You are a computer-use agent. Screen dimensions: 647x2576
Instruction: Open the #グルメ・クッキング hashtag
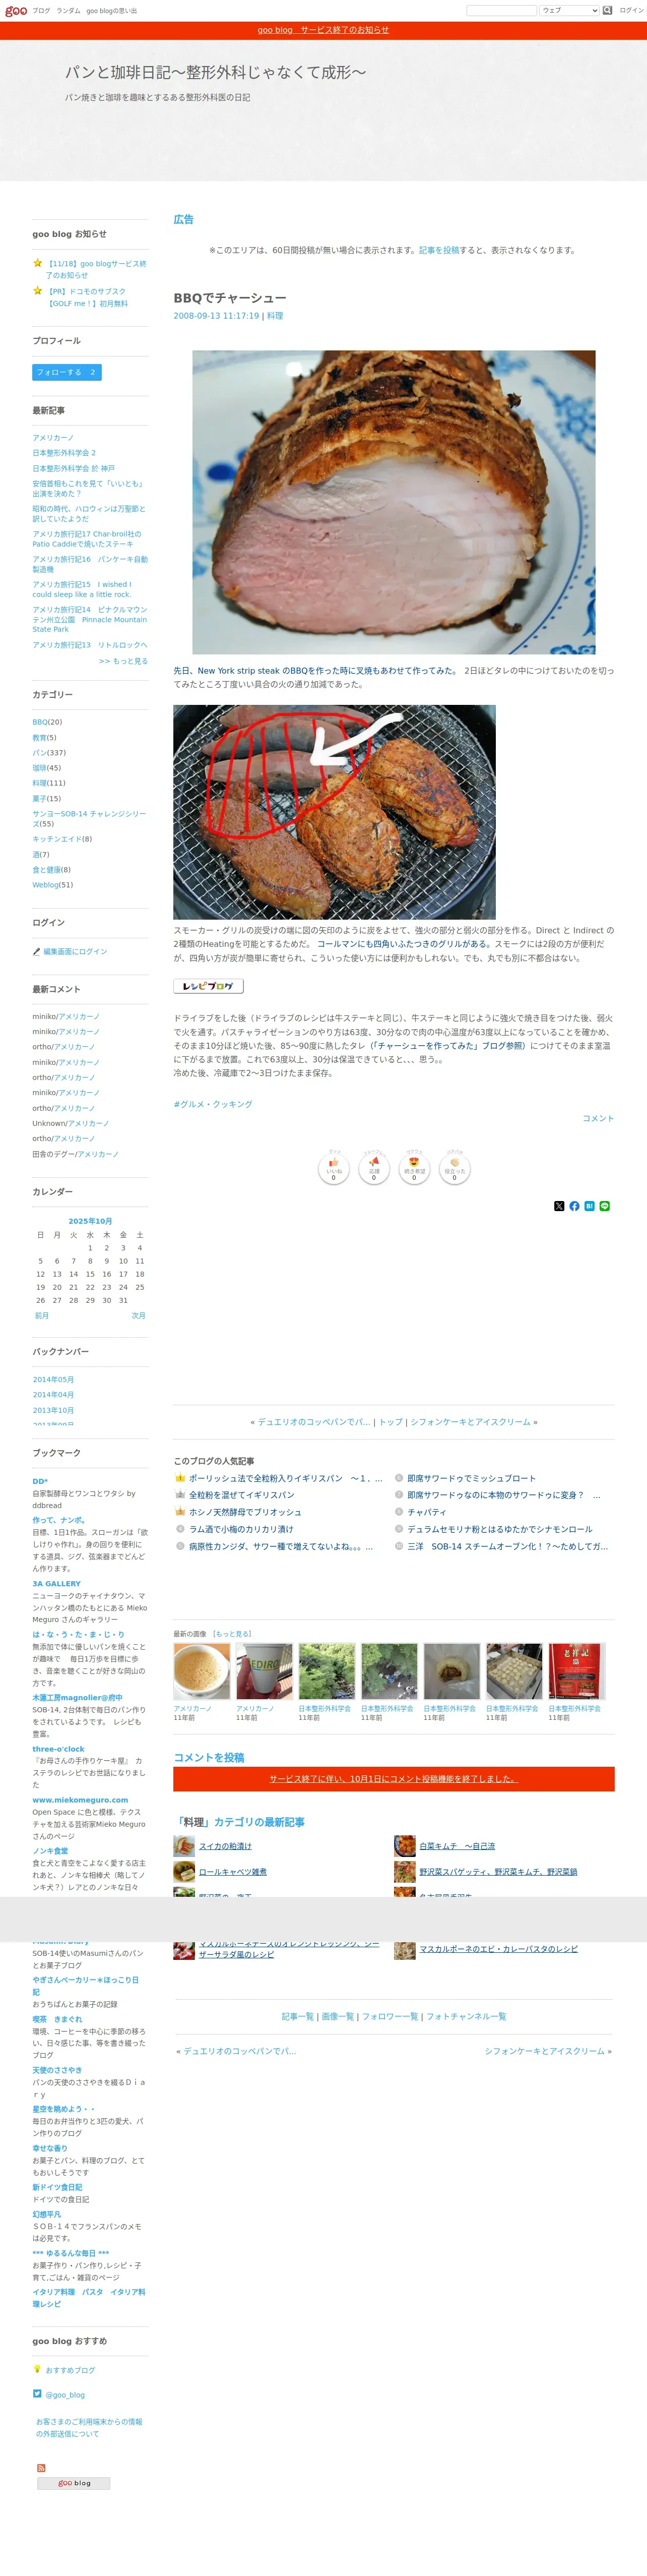213,1104
